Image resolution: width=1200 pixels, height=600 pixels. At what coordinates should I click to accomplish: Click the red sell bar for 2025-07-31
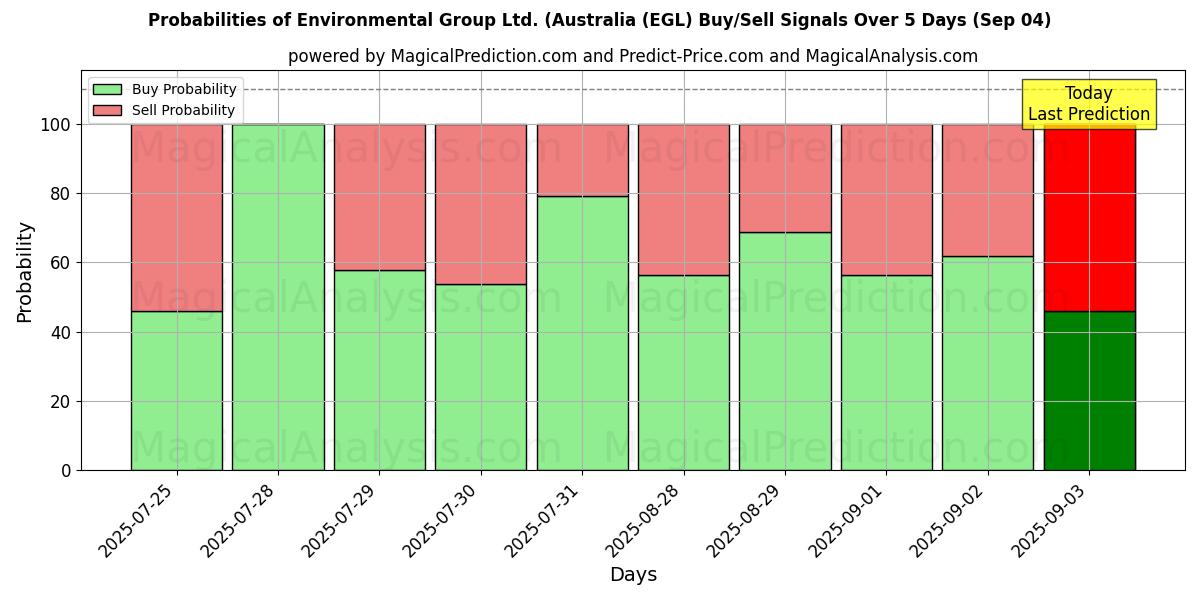click(x=583, y=160)
